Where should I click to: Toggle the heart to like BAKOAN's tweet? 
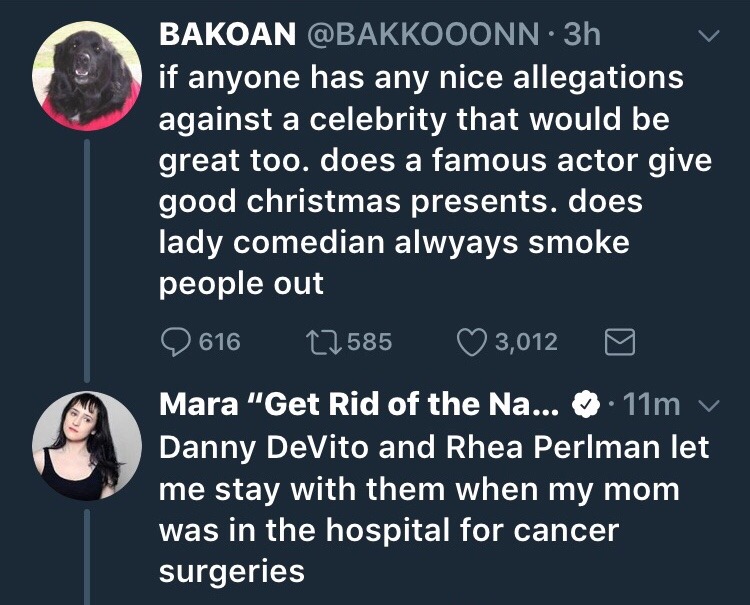coord(471,342)
